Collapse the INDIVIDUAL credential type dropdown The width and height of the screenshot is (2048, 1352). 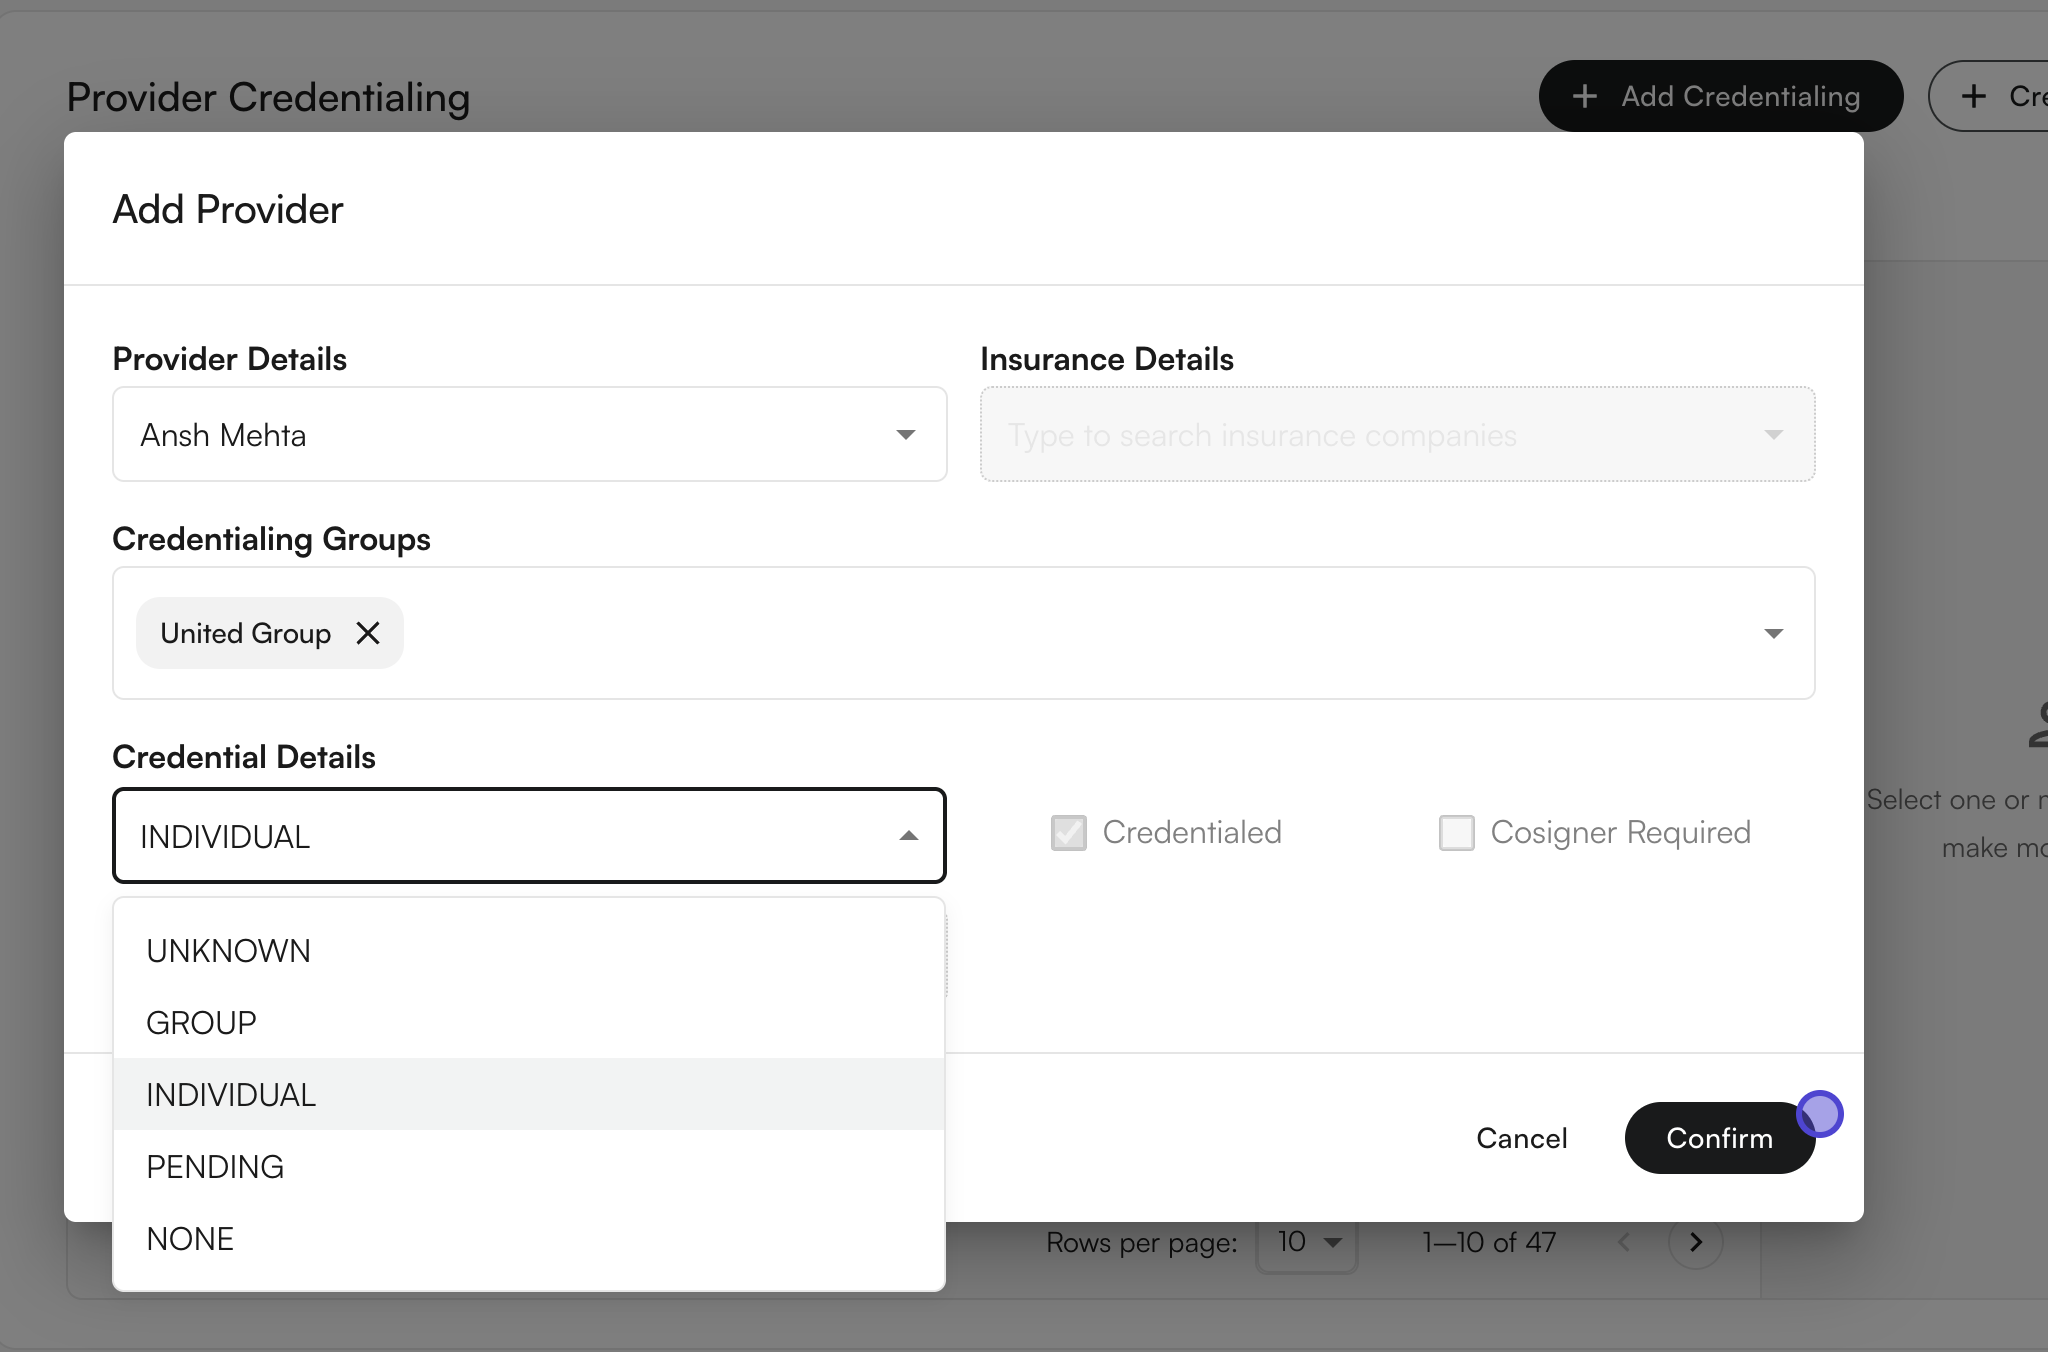click(x=908, y=836)
